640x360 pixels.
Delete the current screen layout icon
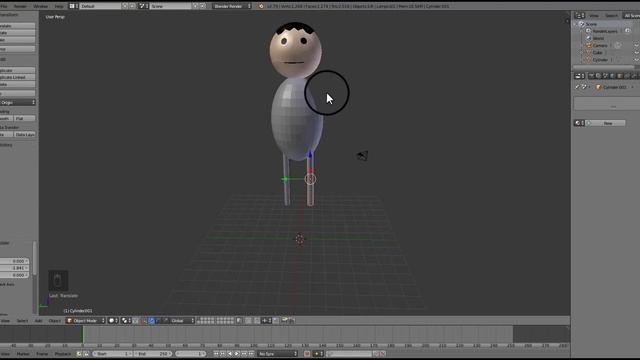[x=132, y=6]
